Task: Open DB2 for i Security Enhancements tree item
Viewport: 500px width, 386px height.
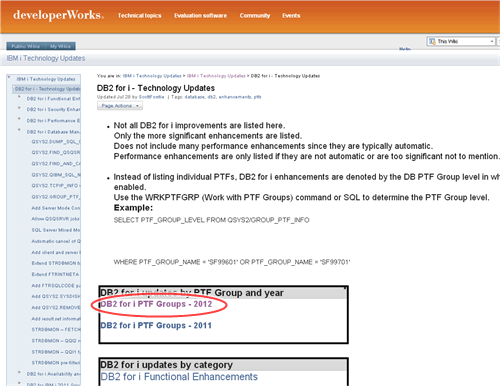Action: tap(53, 109)
